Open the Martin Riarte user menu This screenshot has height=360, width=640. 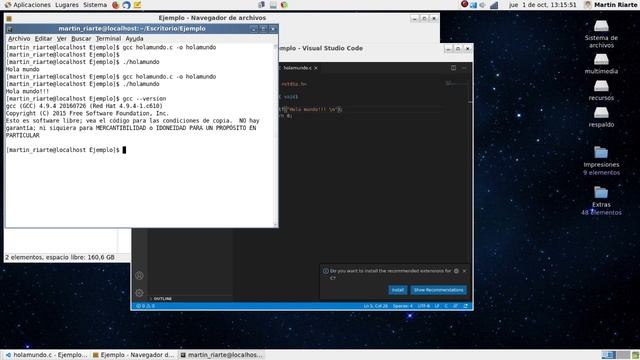611,5
